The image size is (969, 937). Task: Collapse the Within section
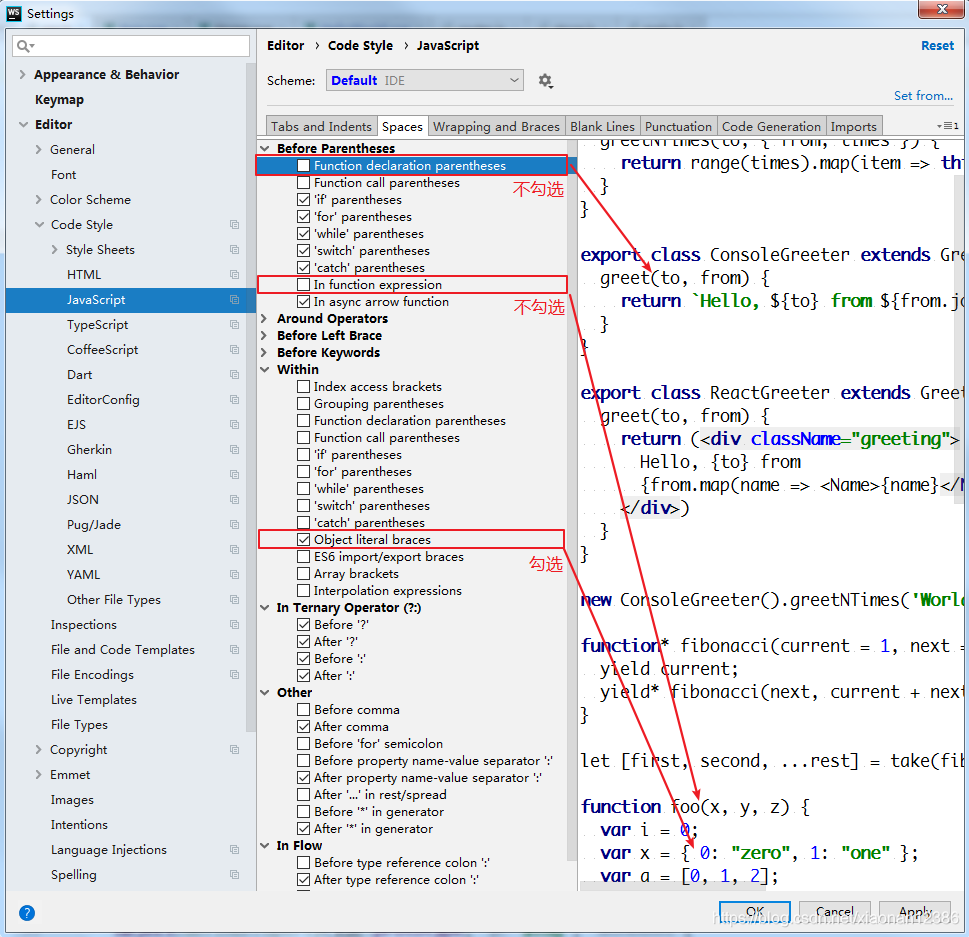264,370
